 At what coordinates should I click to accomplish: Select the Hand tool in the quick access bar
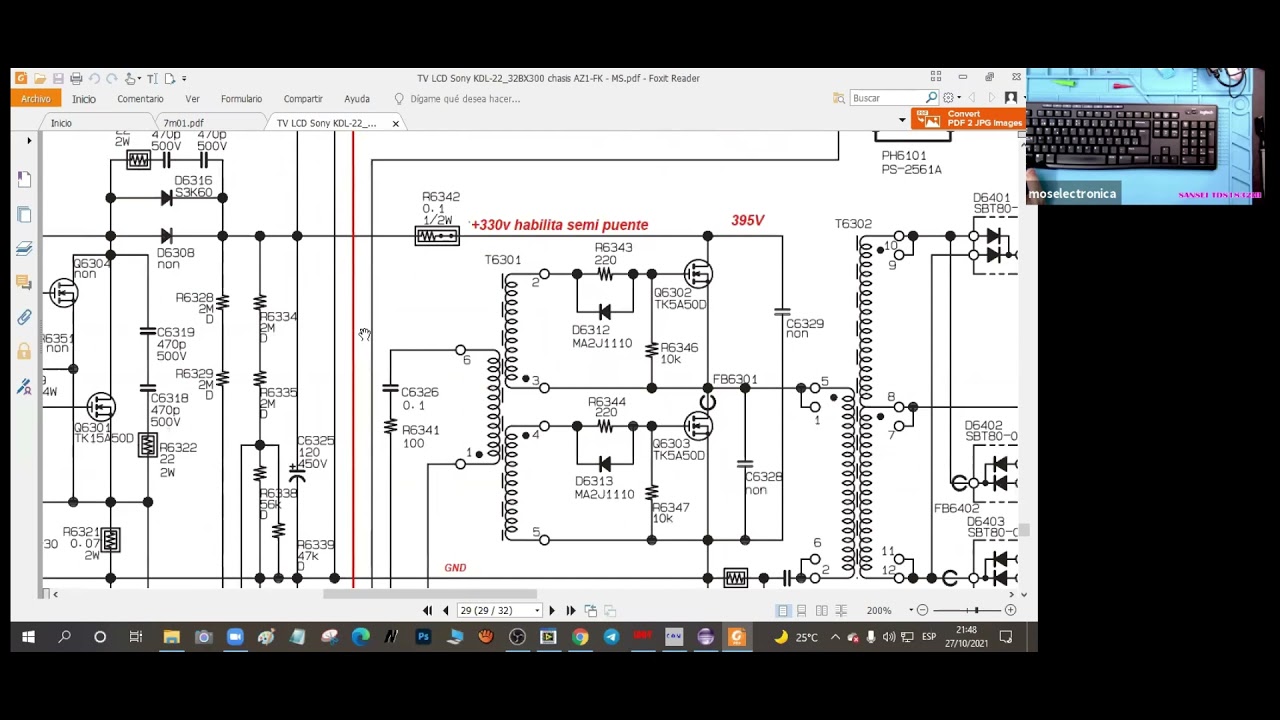[130, 78]
